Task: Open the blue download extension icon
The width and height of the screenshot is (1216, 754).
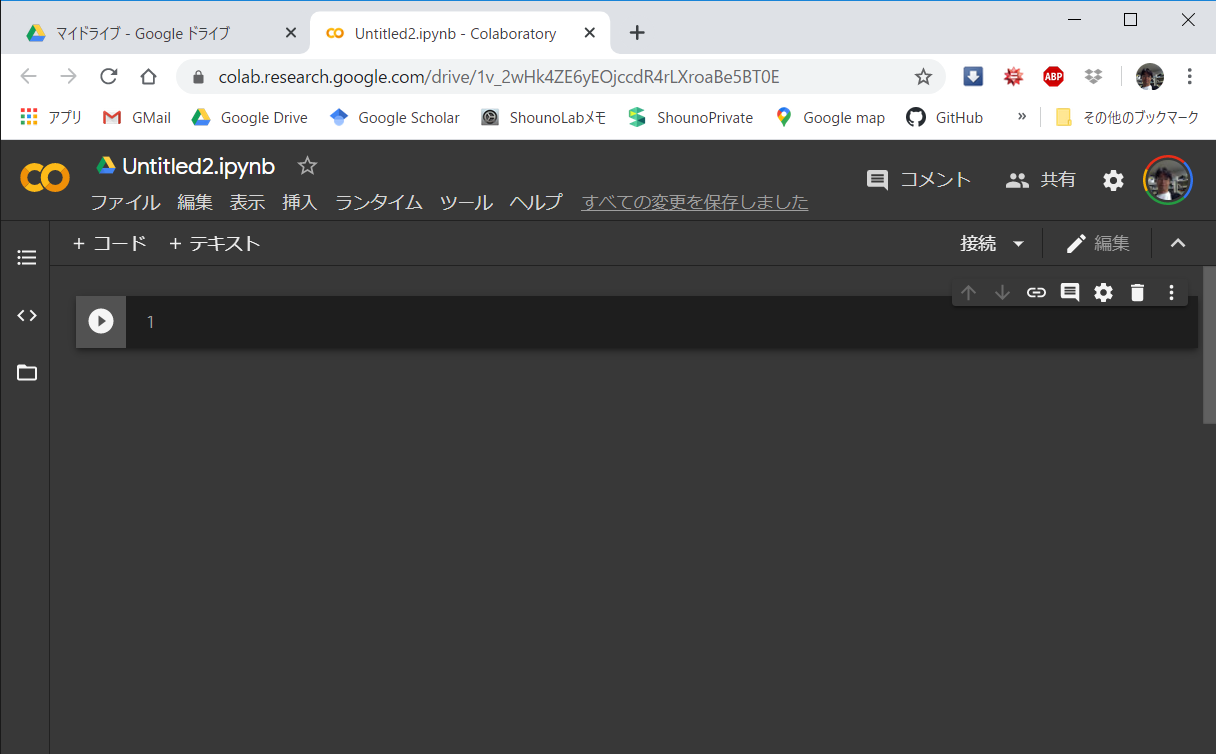Action: tap(973, 77)
